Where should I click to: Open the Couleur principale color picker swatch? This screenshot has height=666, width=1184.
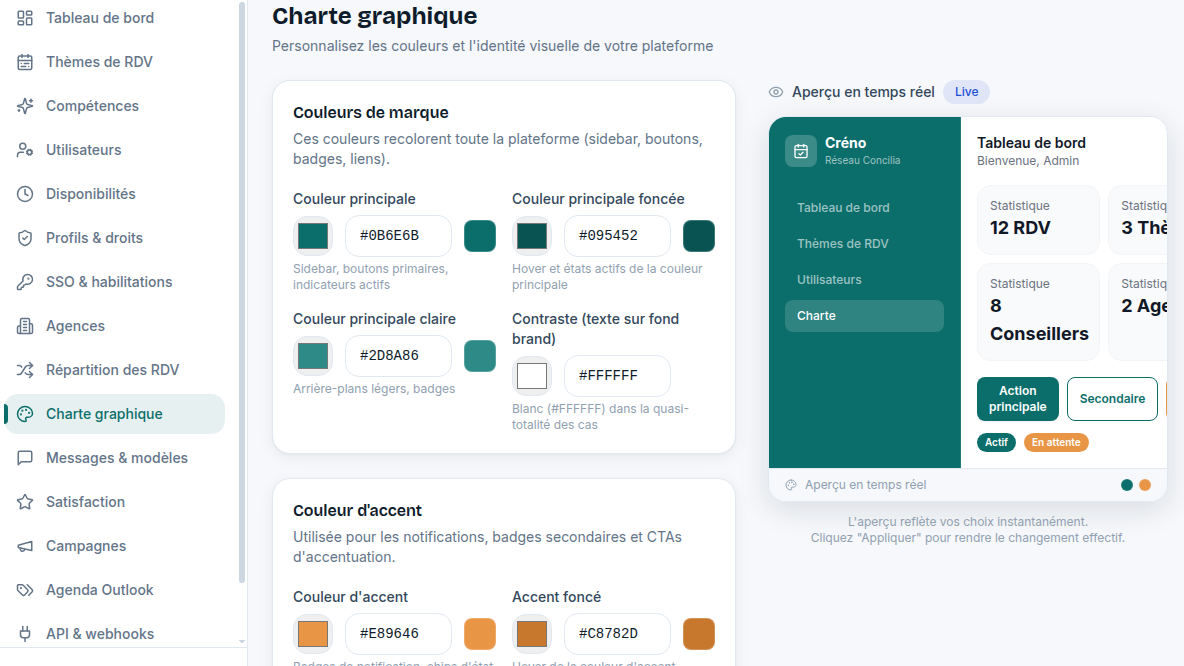(313, 236)
